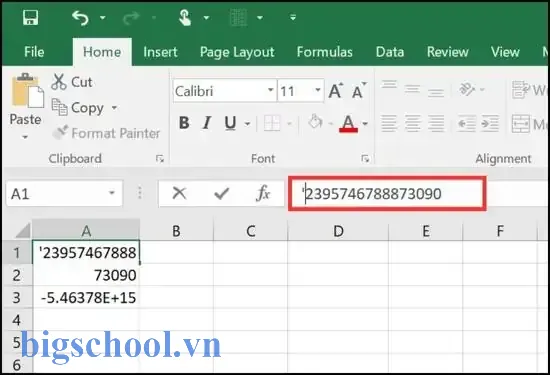The height and width of the screenshot is (375, 550).
Task: Click the Paste clipboard icon
Action: (27, 90)
